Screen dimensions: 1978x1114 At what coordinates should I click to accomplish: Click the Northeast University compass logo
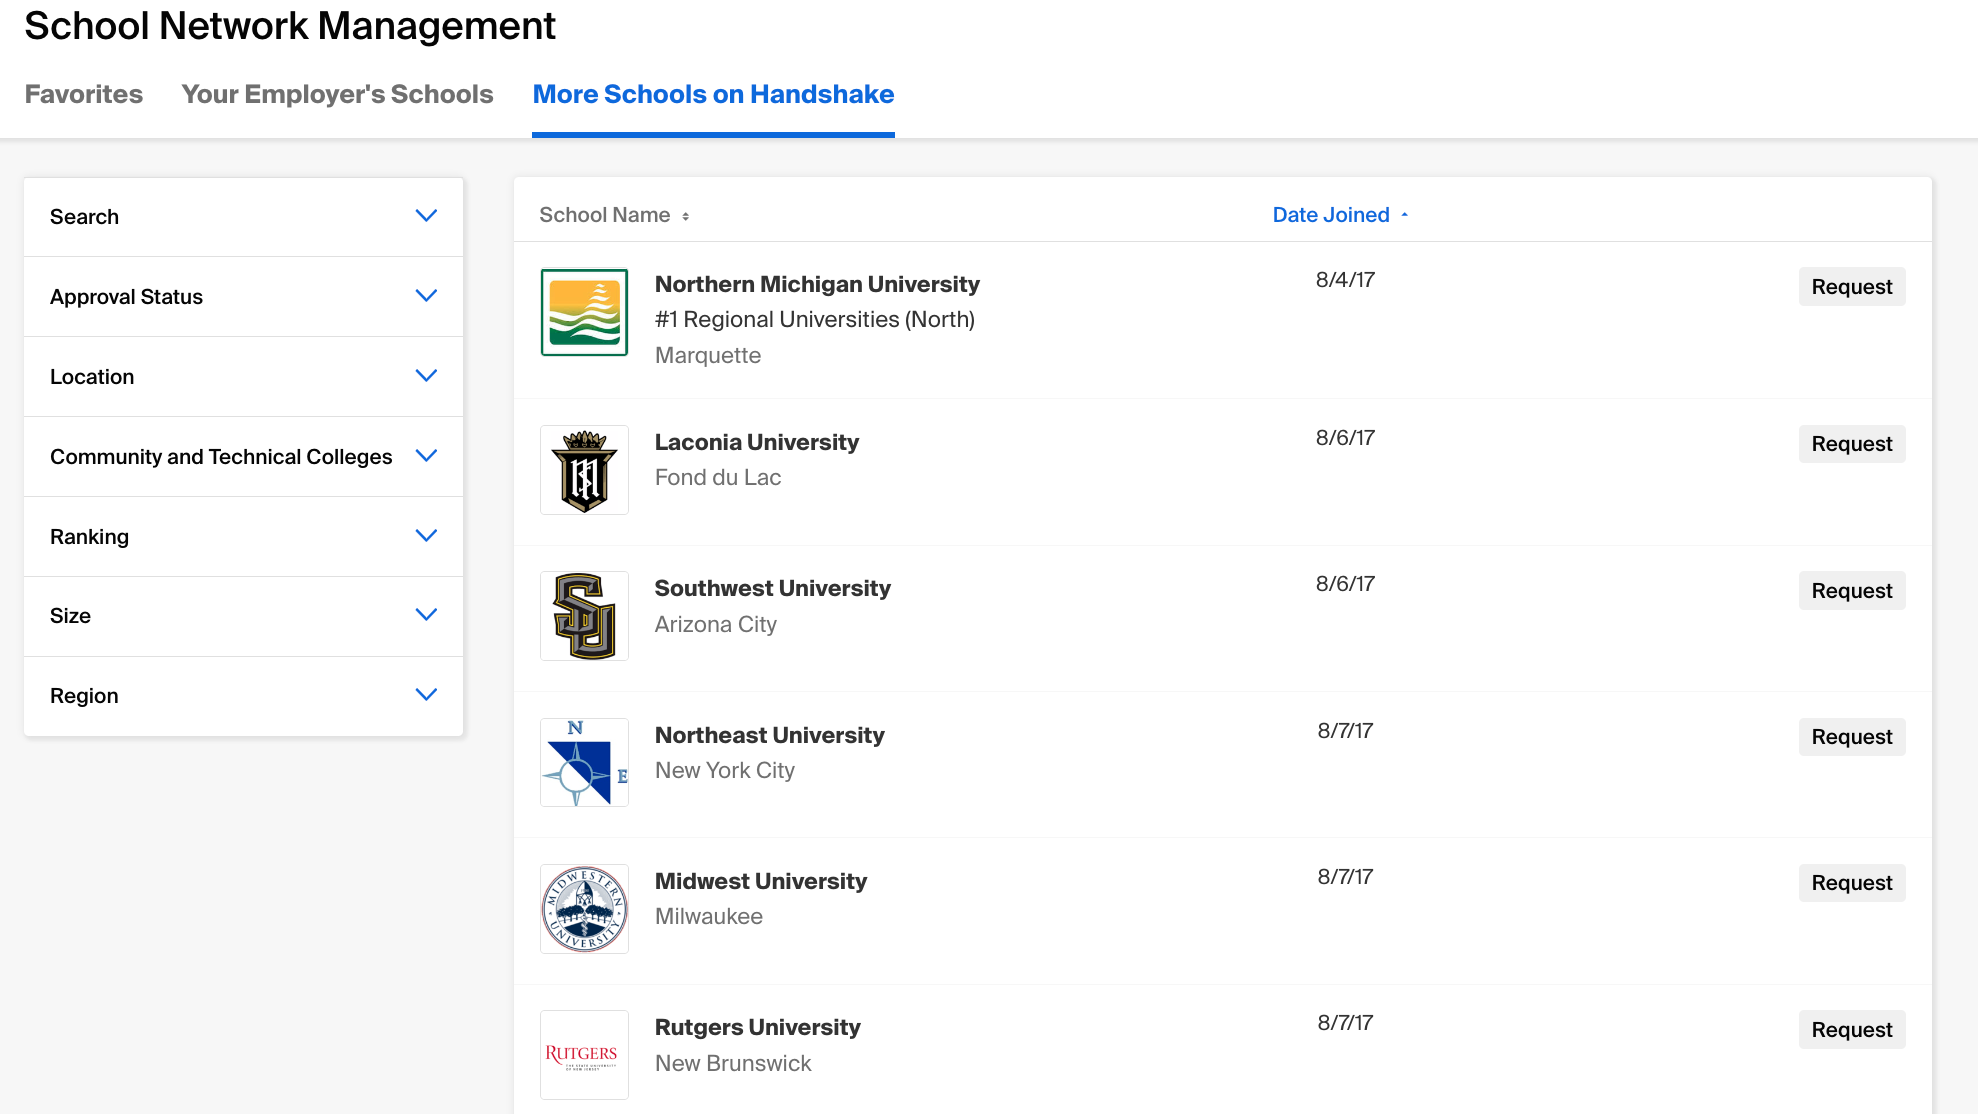coord(584,762)
